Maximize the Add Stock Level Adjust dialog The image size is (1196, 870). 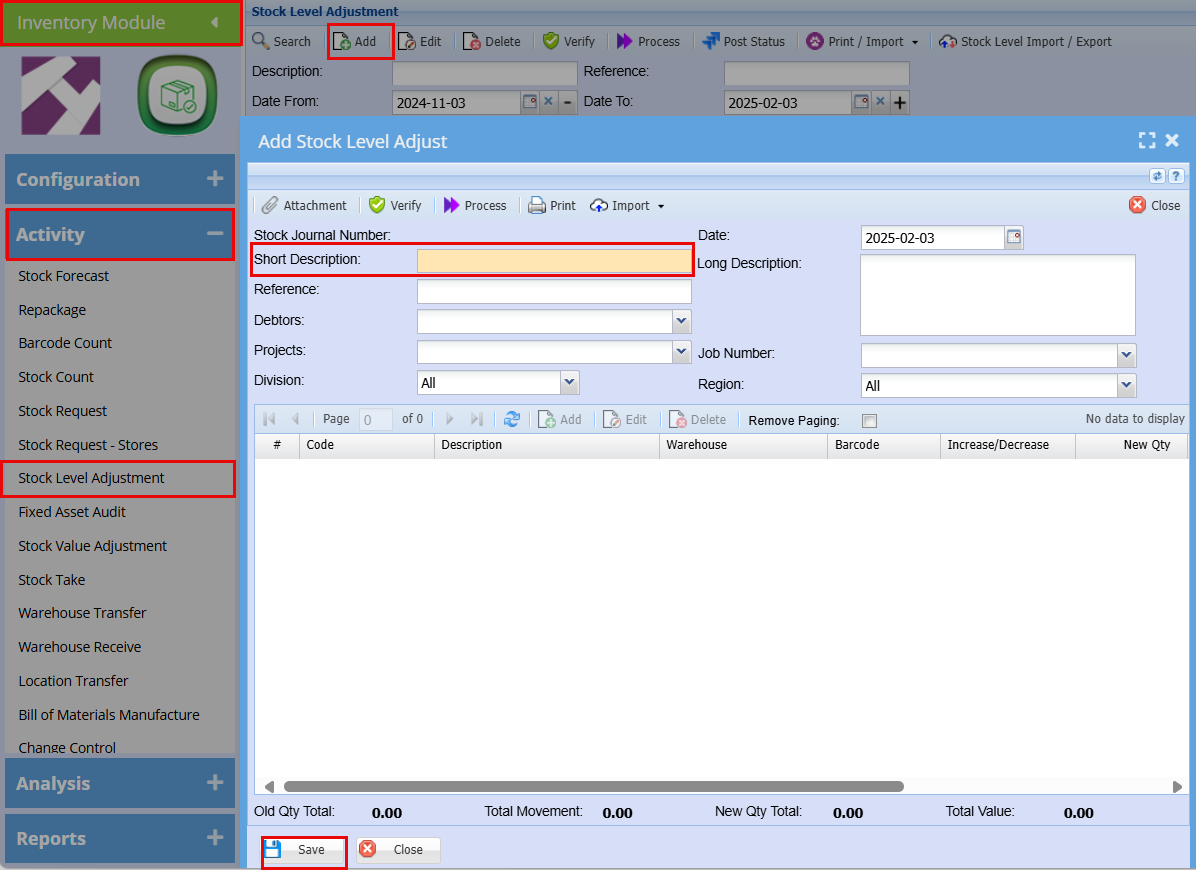(x=1147, y=141)
